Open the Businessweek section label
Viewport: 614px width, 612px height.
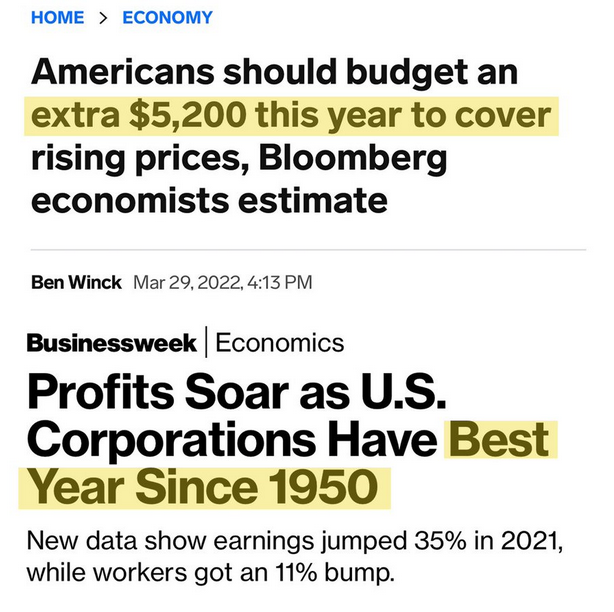click(112, 343)
